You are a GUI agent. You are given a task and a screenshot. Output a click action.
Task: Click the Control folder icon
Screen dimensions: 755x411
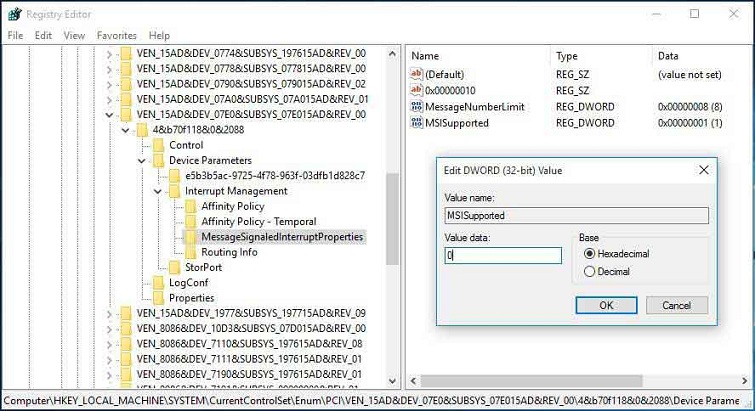pos(158,145)
